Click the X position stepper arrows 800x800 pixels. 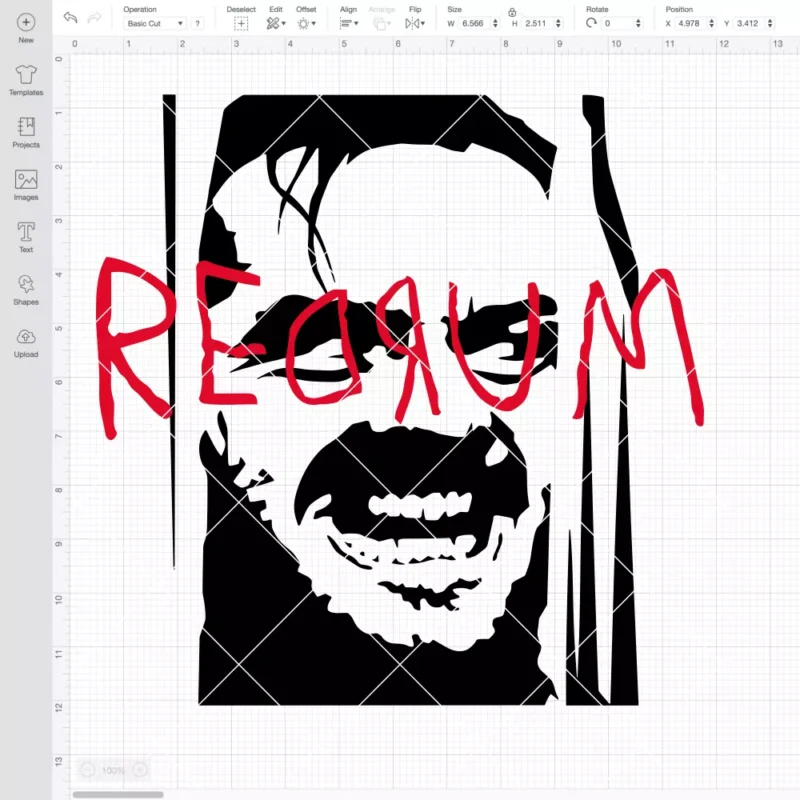712,23
